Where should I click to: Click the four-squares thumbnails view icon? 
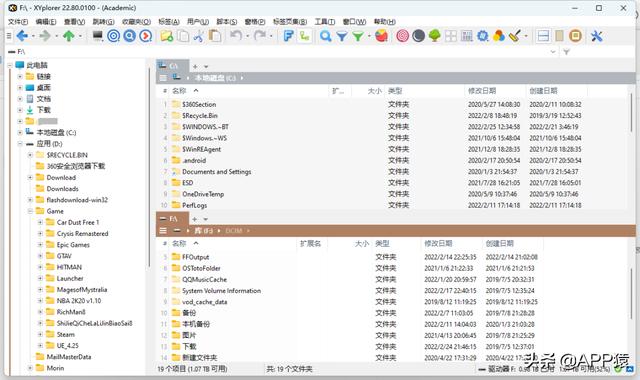point(451,36)
